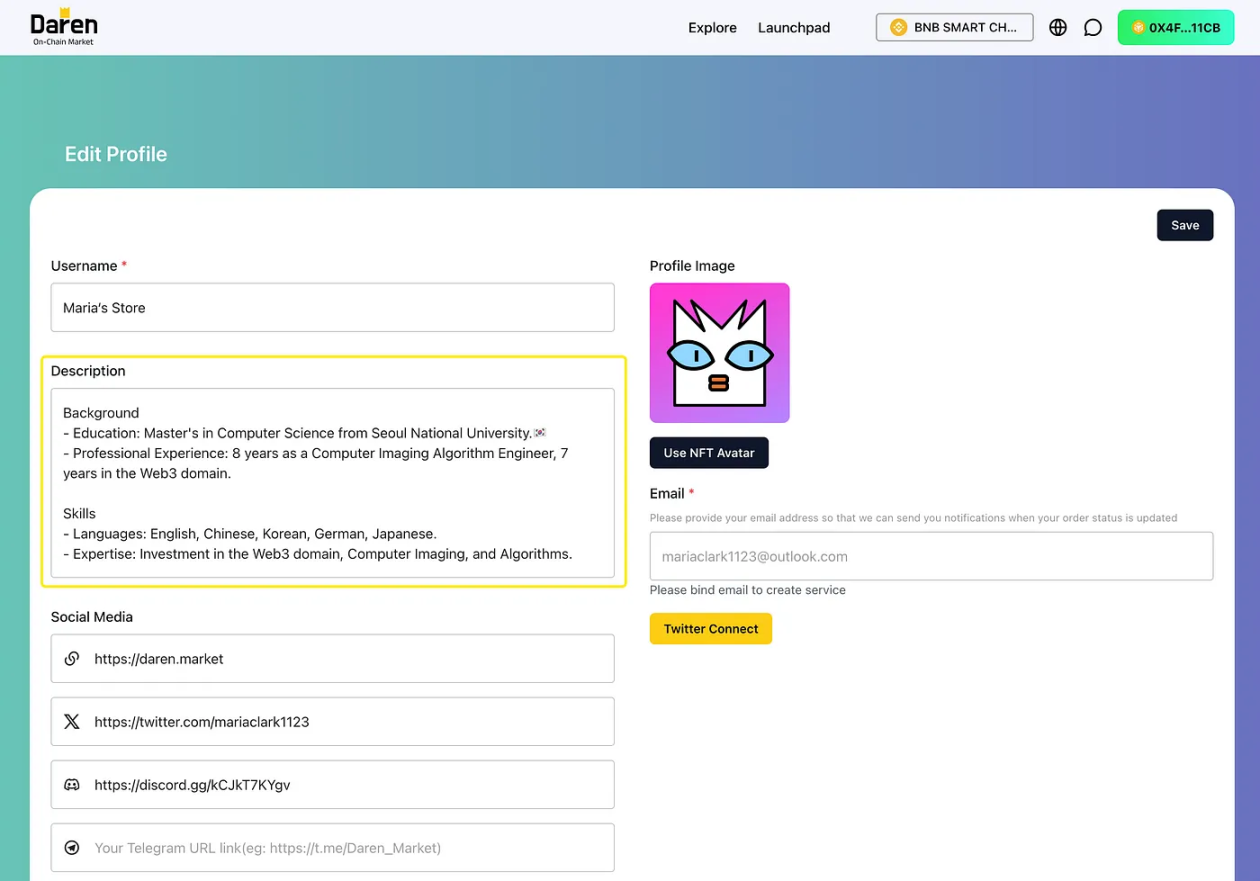Viewport: 1260px width, 881px height.
Task: Open the Launchpad page
Action: 794,28
